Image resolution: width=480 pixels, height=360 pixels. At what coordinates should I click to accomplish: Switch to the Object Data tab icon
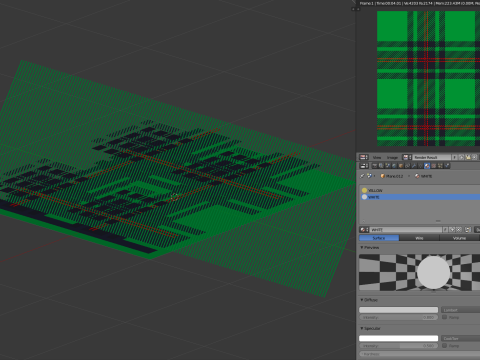pos(421,166)
